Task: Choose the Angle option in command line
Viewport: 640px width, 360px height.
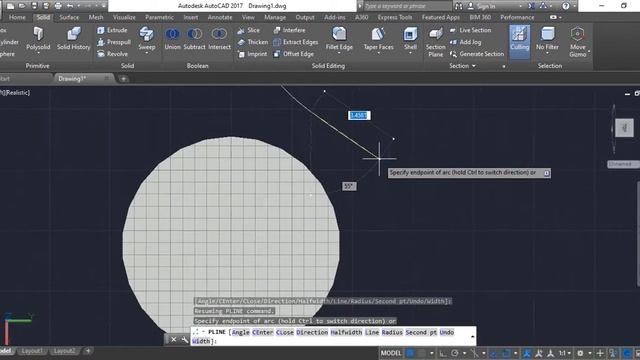Action: pyautogui.click(x=241, y=332)
